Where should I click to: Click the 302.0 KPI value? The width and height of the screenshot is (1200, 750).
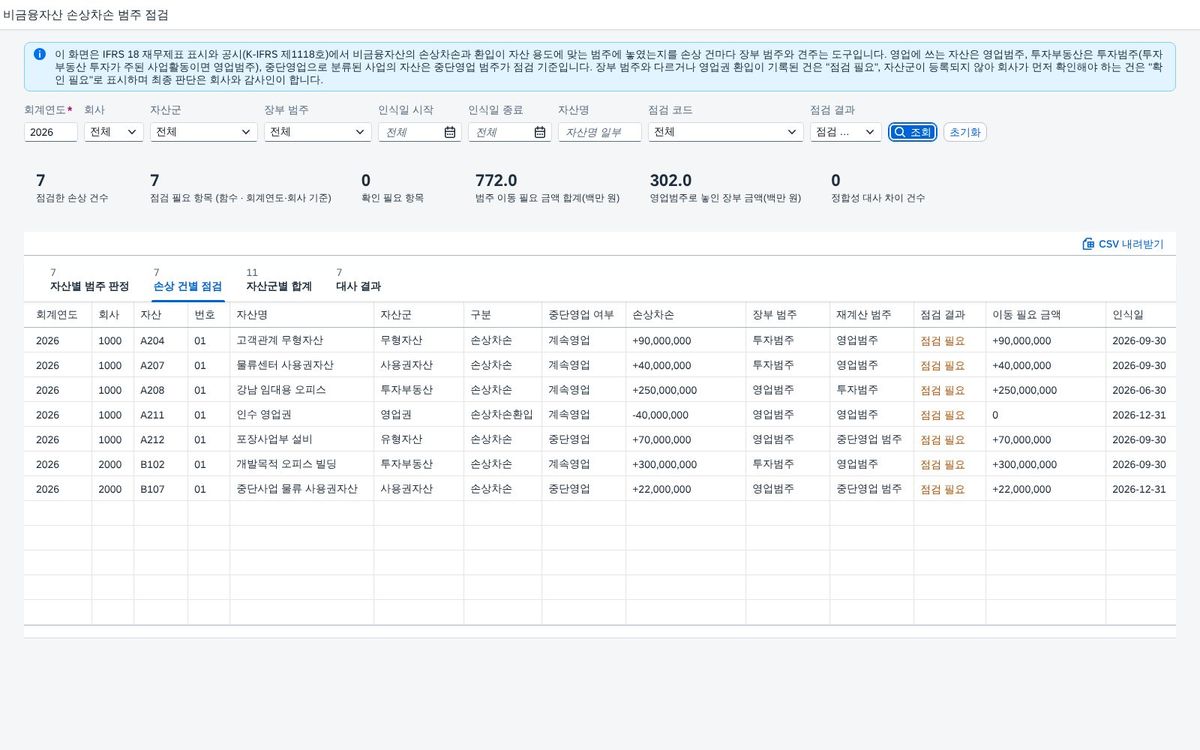point(671,180)
